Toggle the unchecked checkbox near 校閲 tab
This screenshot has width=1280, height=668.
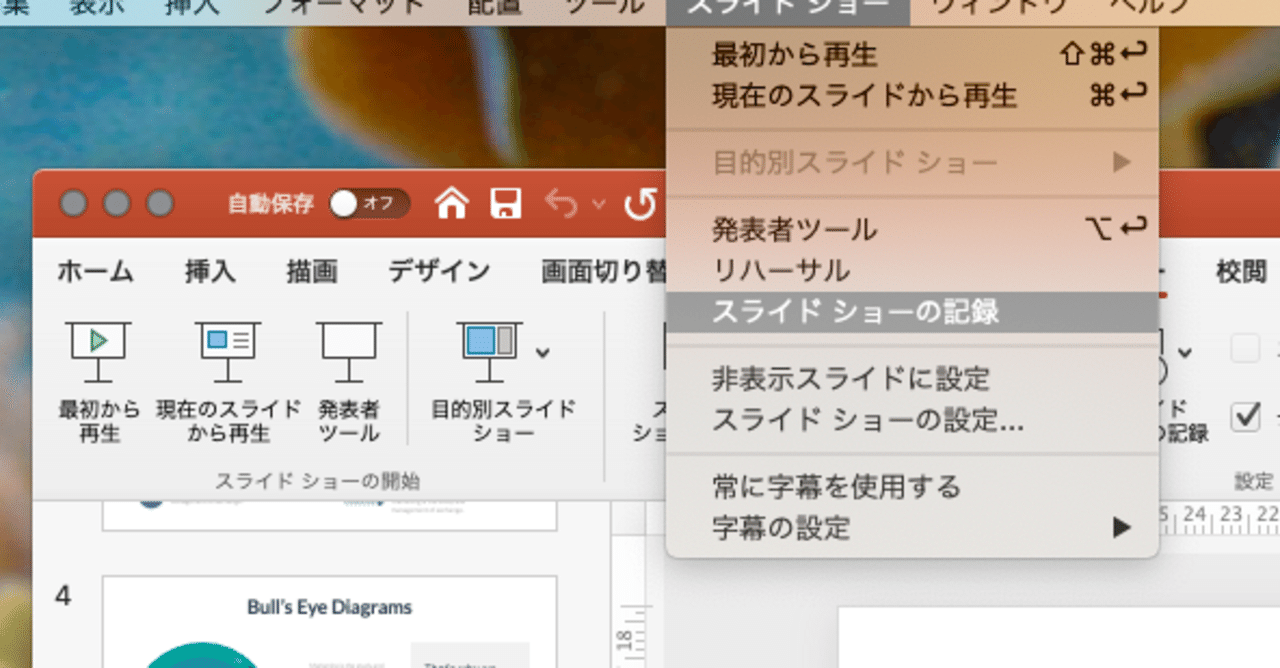(x=1245, y=349)
